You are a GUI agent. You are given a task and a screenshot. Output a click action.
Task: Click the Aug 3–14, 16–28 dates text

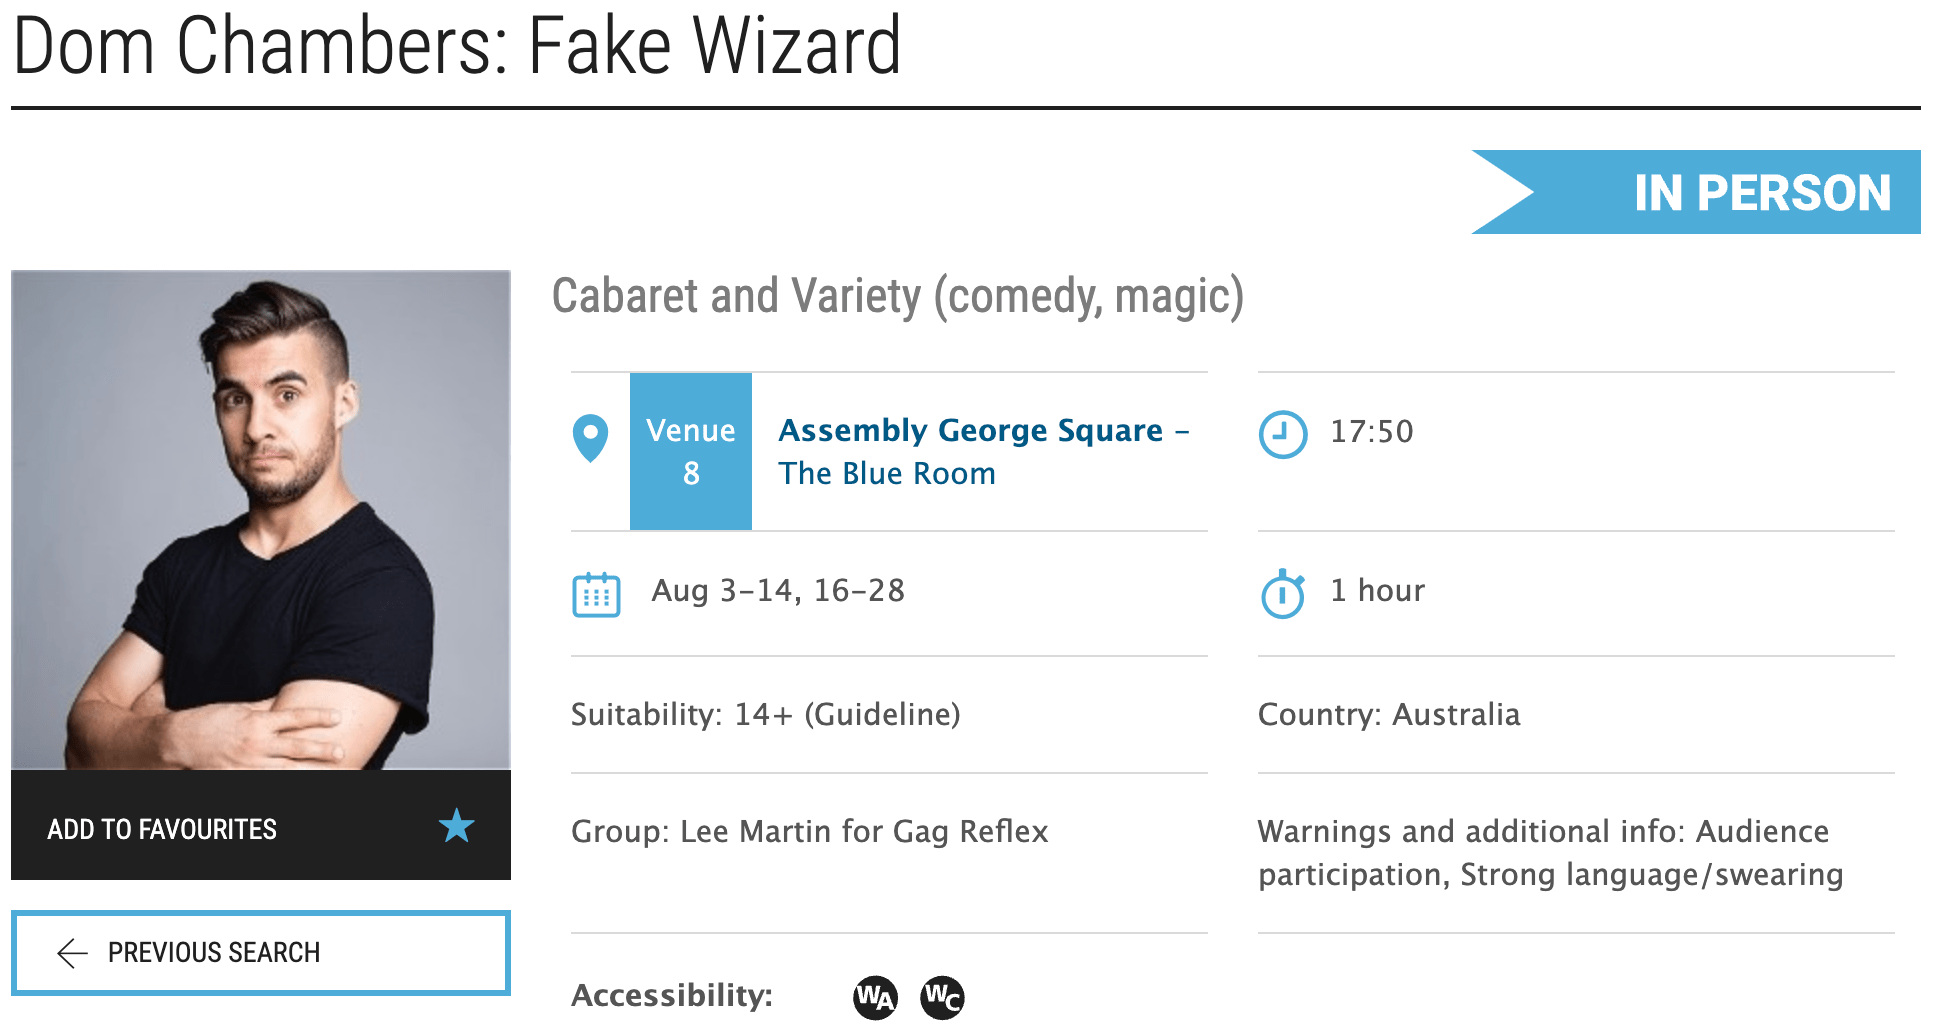click(778, 591)
